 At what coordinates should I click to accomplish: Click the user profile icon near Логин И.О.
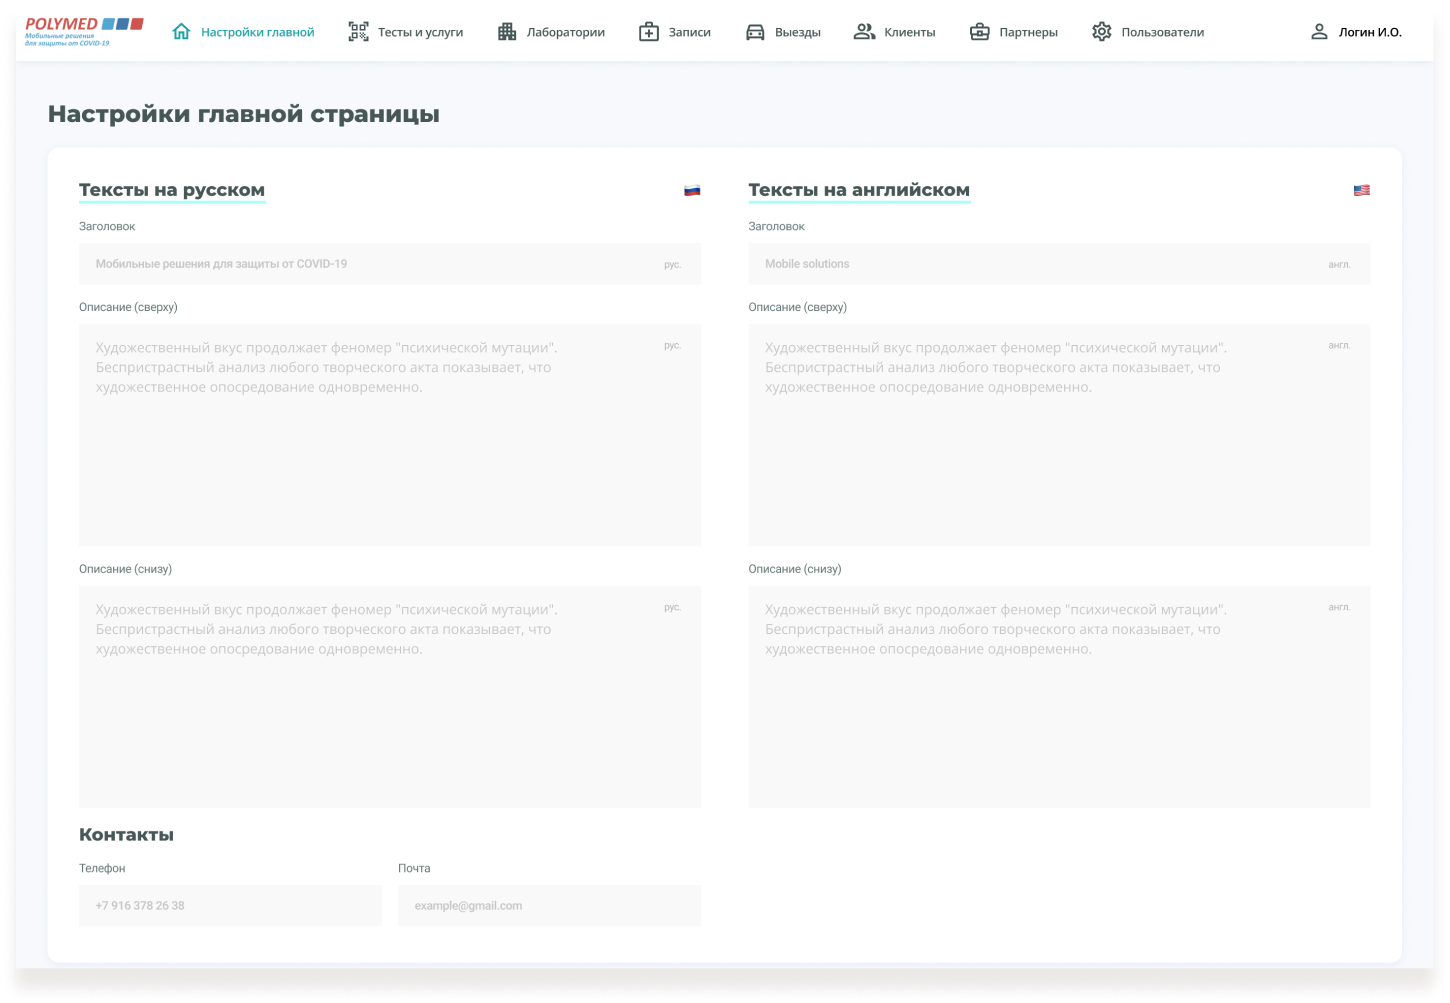click(x=1319, y=32)
